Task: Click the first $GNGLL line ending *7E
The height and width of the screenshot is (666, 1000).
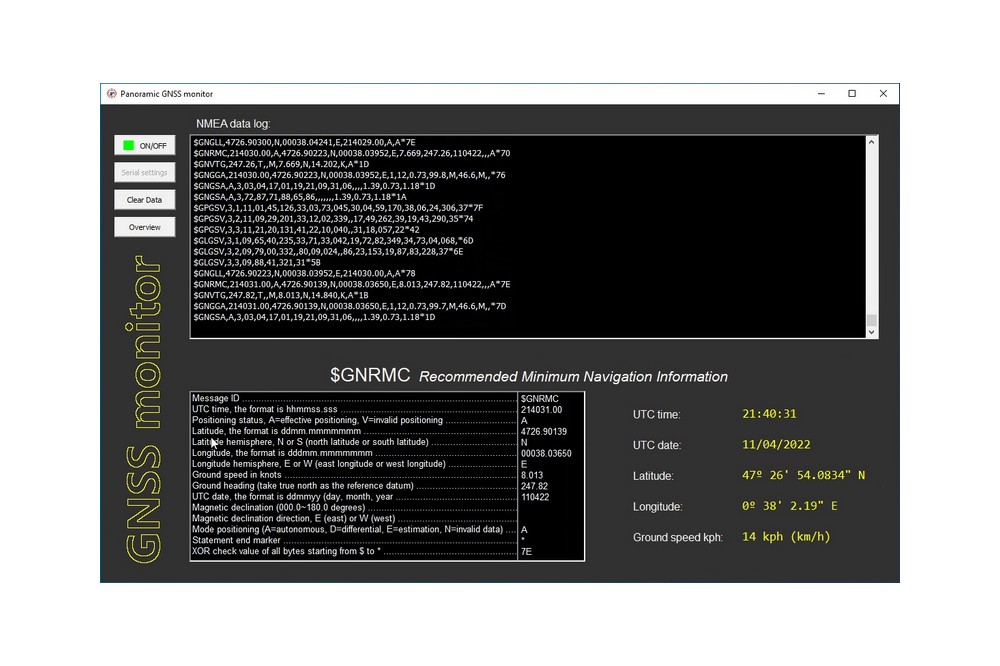Action: 305,142
